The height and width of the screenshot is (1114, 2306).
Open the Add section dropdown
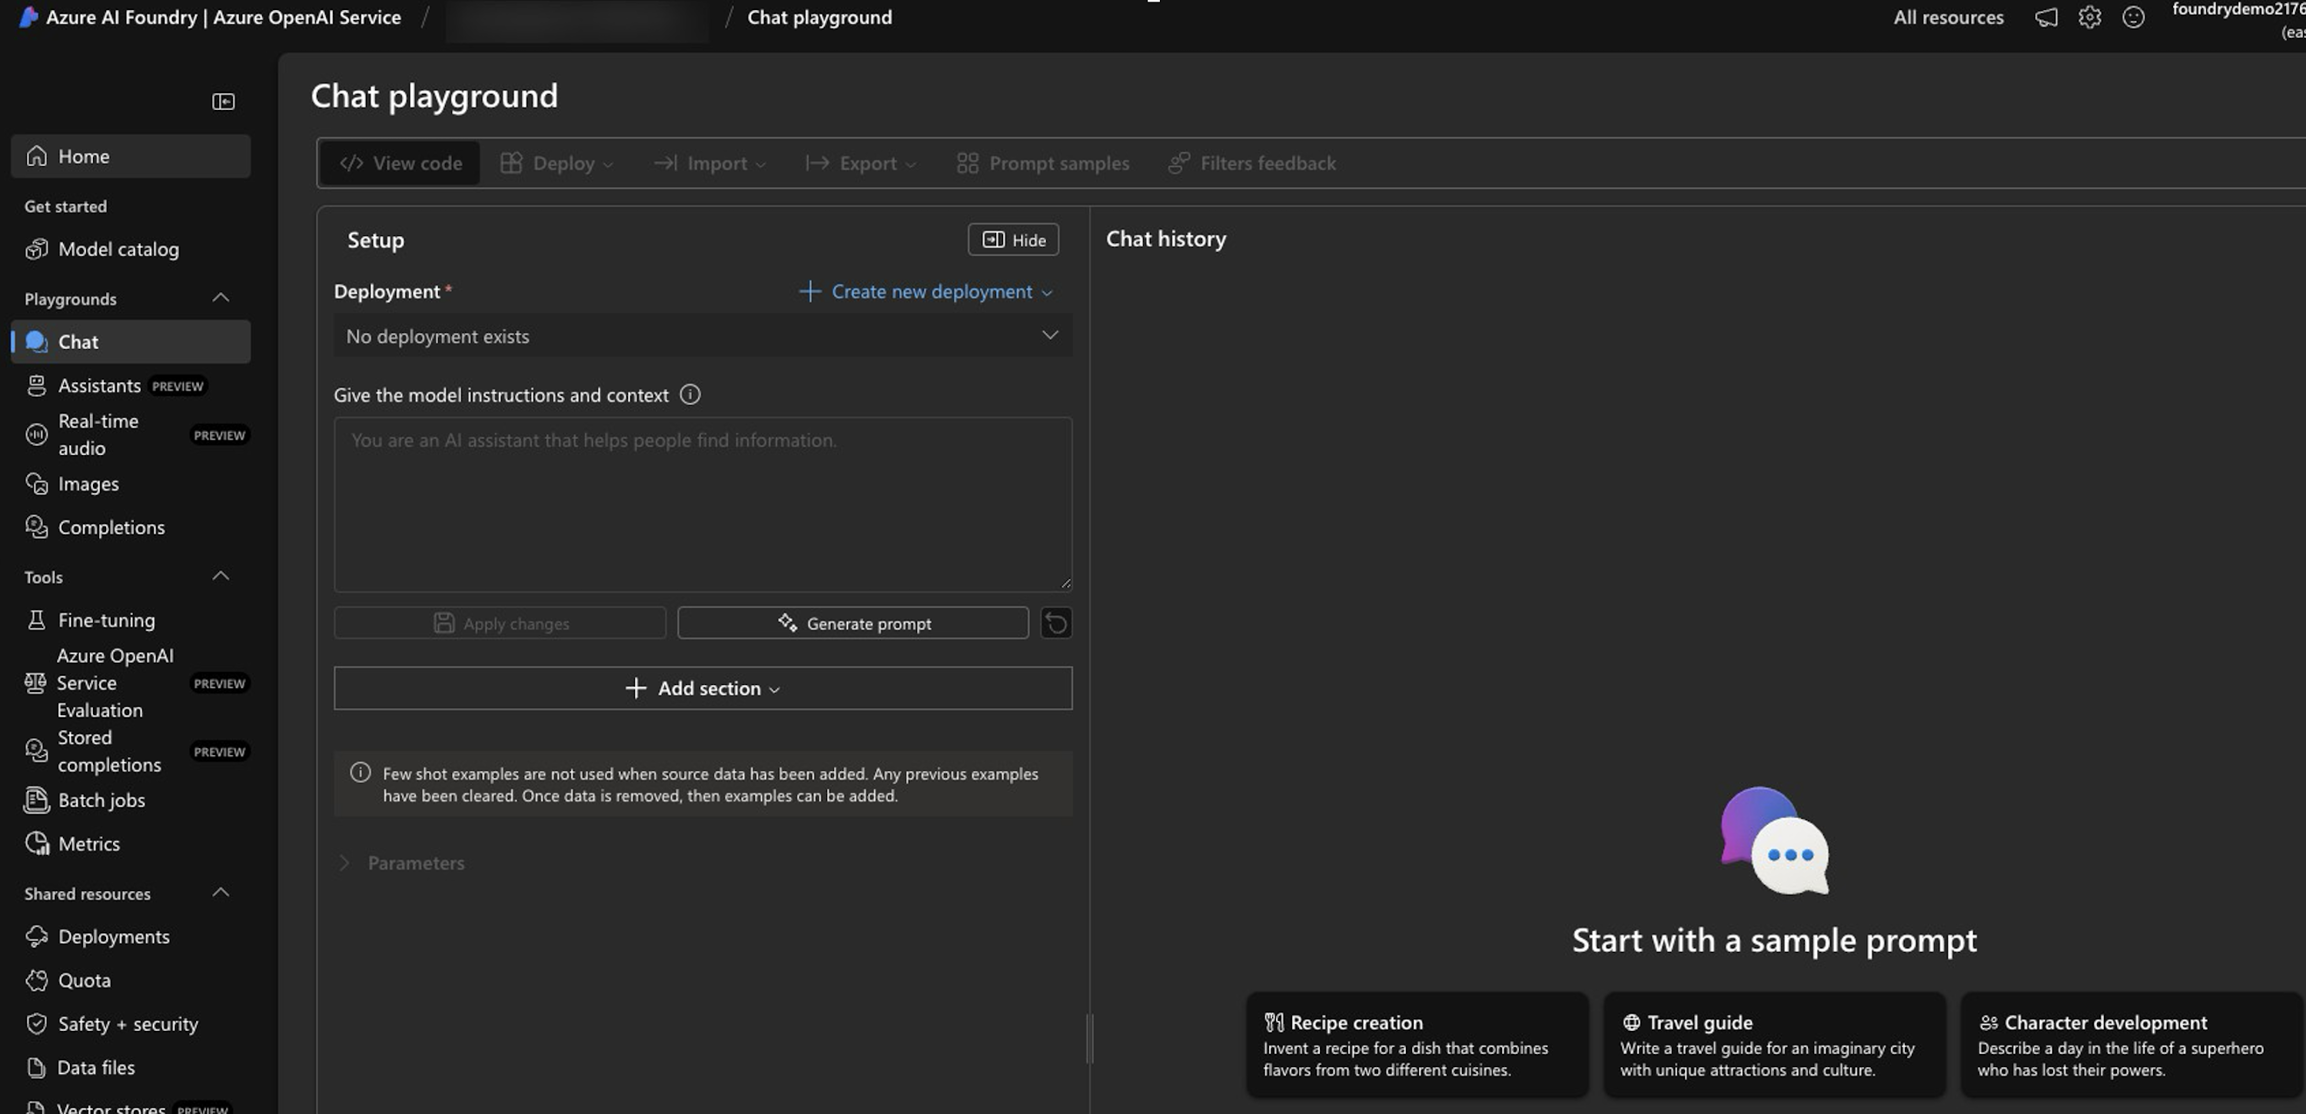click(x=703, y=688)
